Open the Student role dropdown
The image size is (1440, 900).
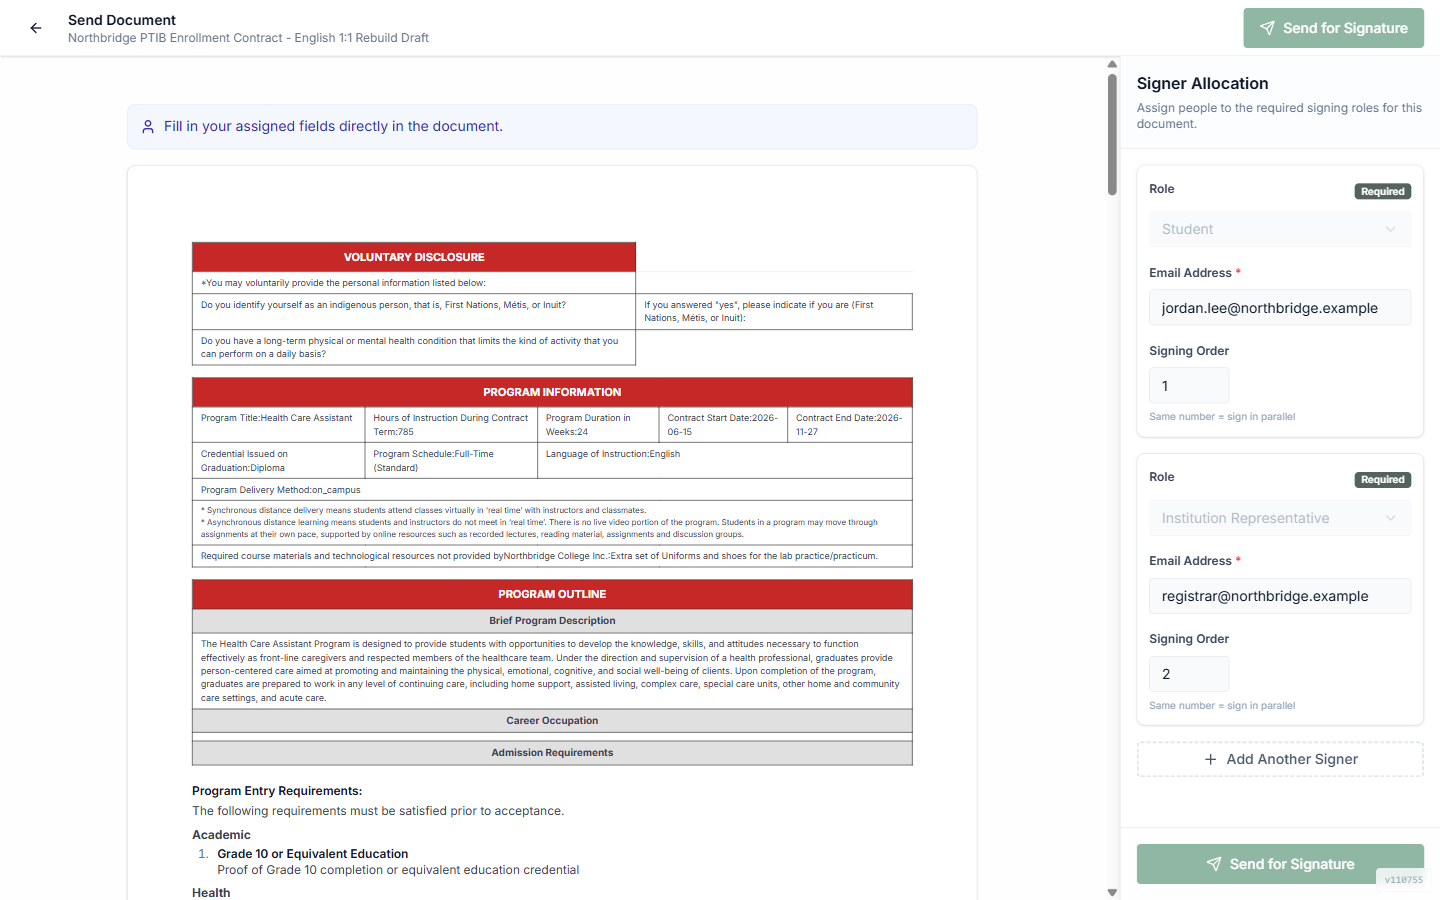tap(1280, 229)
